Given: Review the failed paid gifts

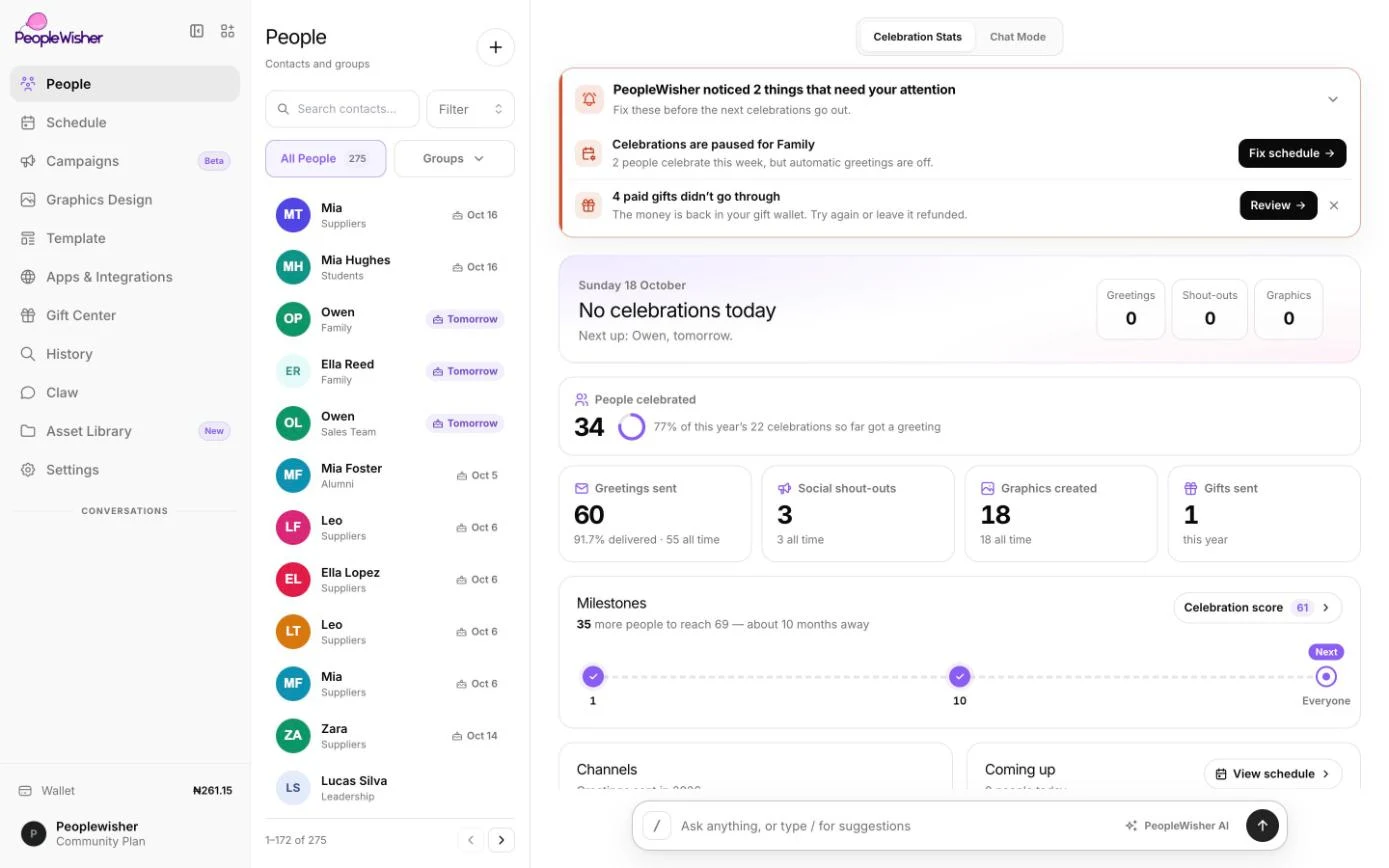Looking at the screenshot, I should click(x=1278, y=205).
